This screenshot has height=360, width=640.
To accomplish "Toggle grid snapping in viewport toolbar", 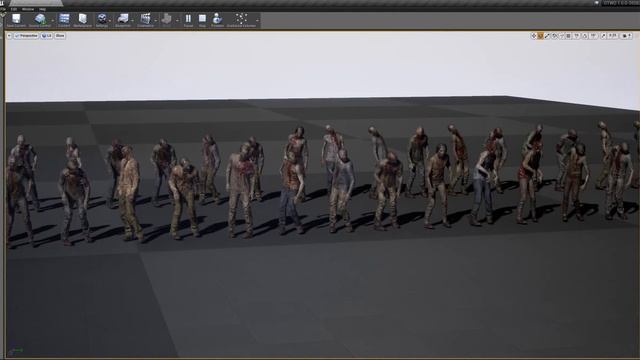I will [x=568, y=36].
